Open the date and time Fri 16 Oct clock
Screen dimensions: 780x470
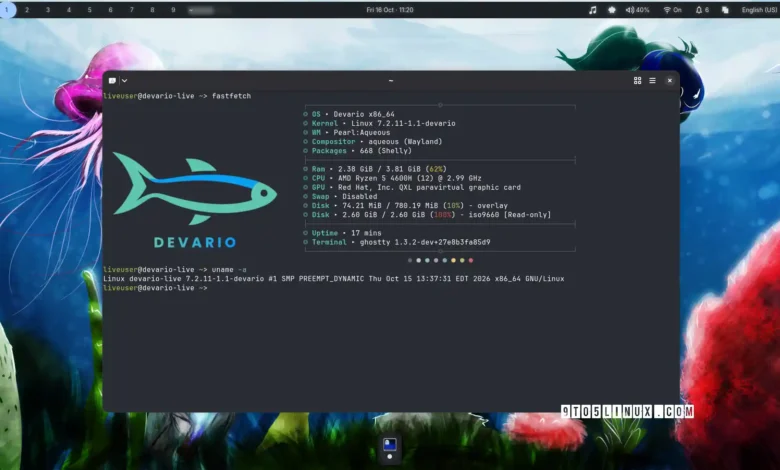tap(390, 9)
